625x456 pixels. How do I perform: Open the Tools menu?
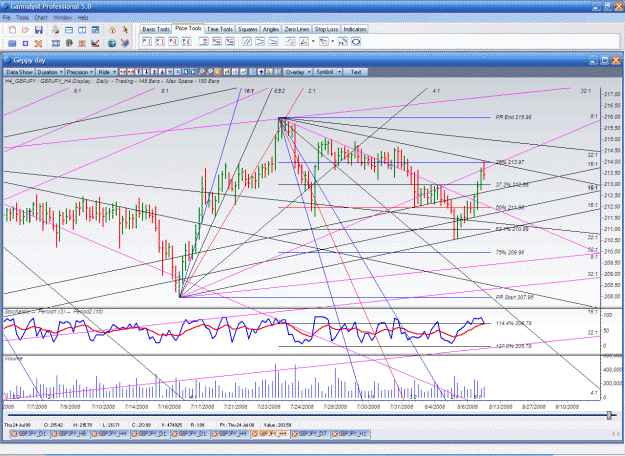pyautogui.click(x=22, y=18)
